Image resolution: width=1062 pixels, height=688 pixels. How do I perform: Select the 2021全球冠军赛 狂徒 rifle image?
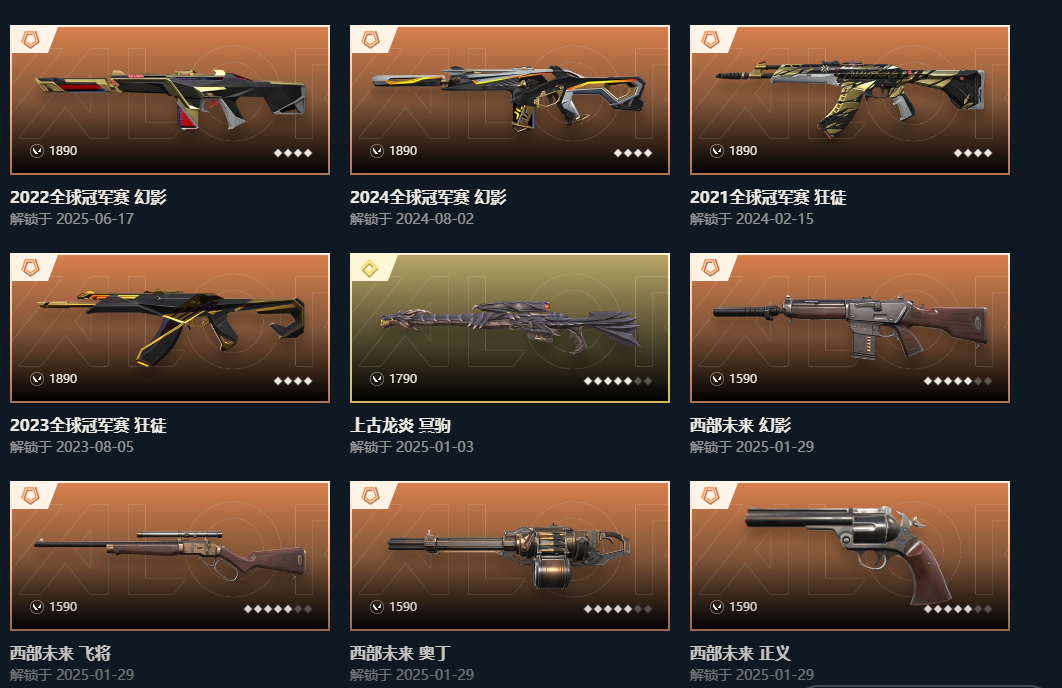(x=850, y=98)
